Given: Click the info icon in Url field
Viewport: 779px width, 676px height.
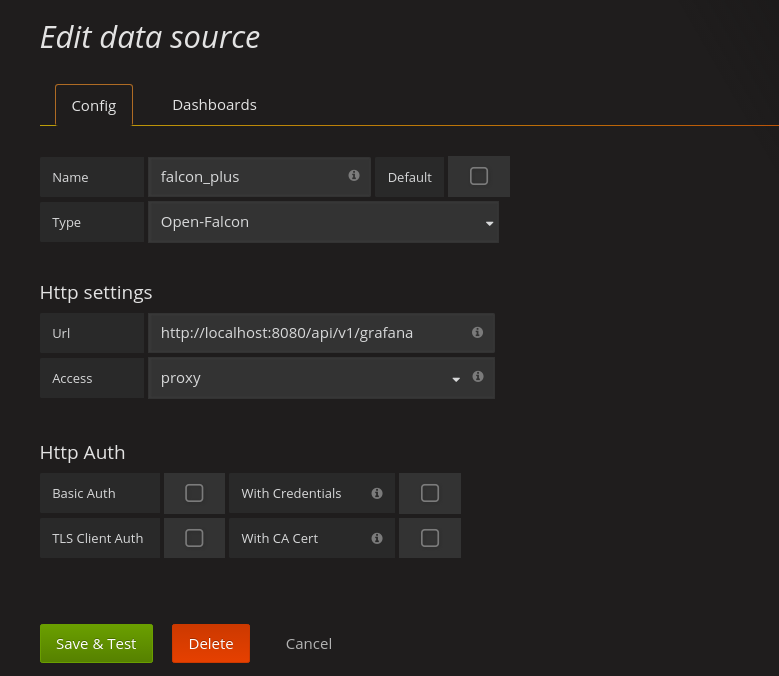Looking at the screenshot, I should pyautogui.click(x=477, y=332).
